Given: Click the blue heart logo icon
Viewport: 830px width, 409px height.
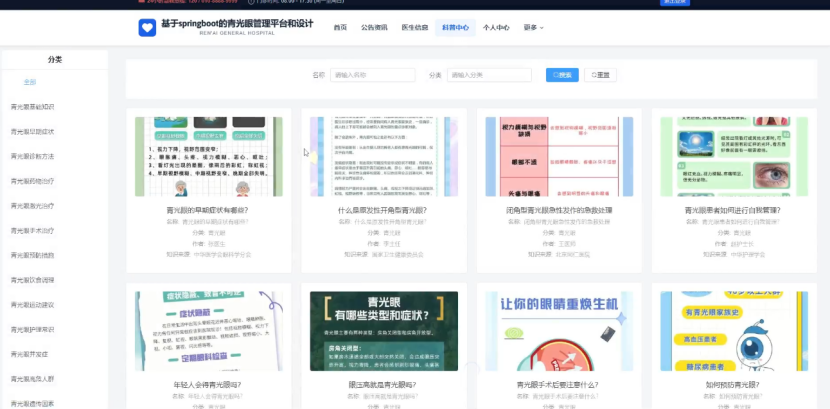Looking at the screenshot, I should point(147,28).
